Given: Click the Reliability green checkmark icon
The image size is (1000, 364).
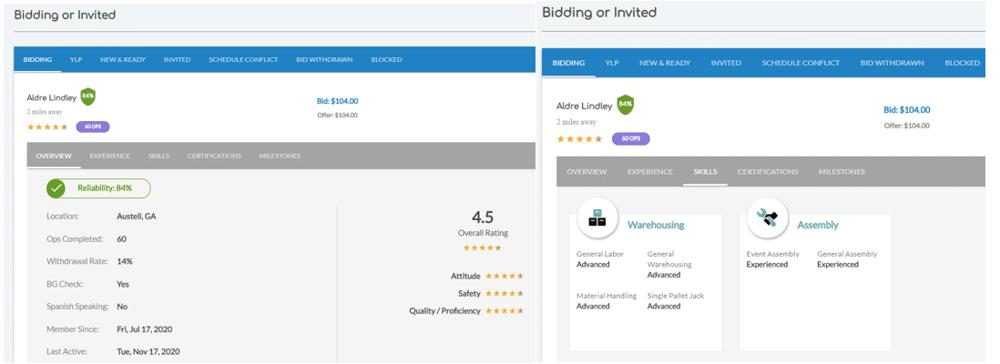Looking at the screenshot, I should [x=56, y=188].
